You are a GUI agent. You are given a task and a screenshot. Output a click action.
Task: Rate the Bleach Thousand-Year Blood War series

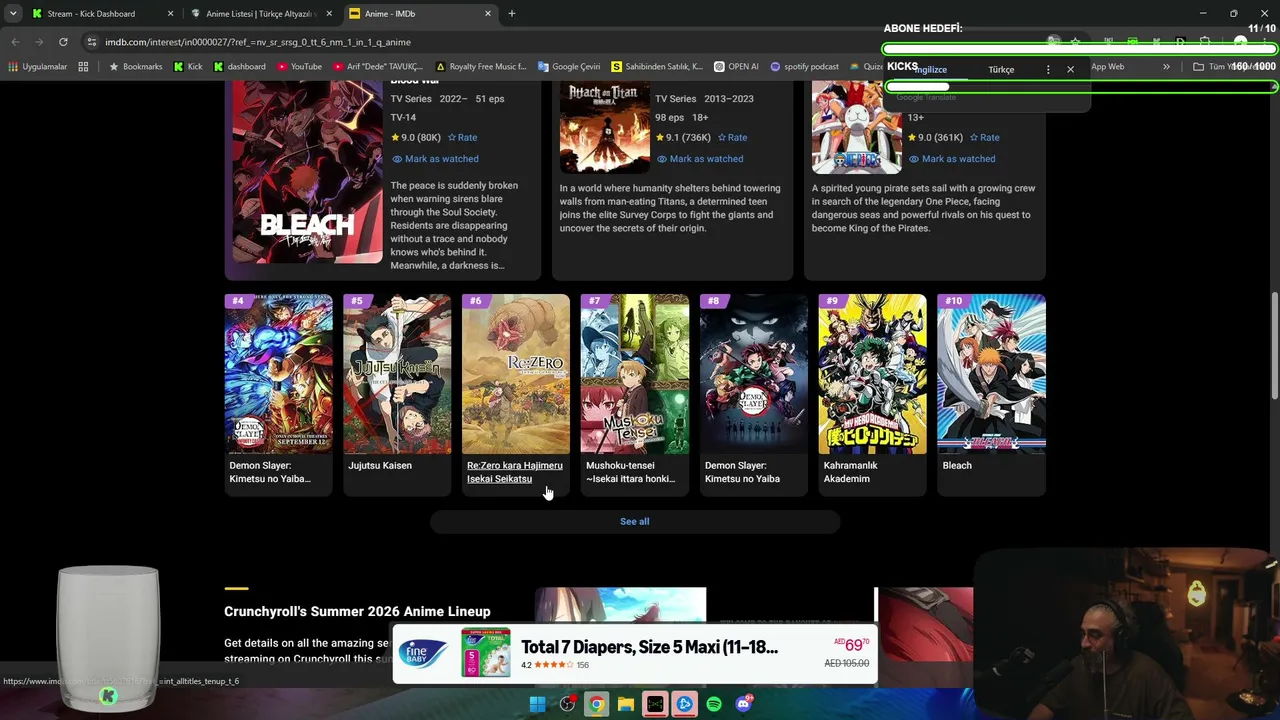[x=462, y=137]
